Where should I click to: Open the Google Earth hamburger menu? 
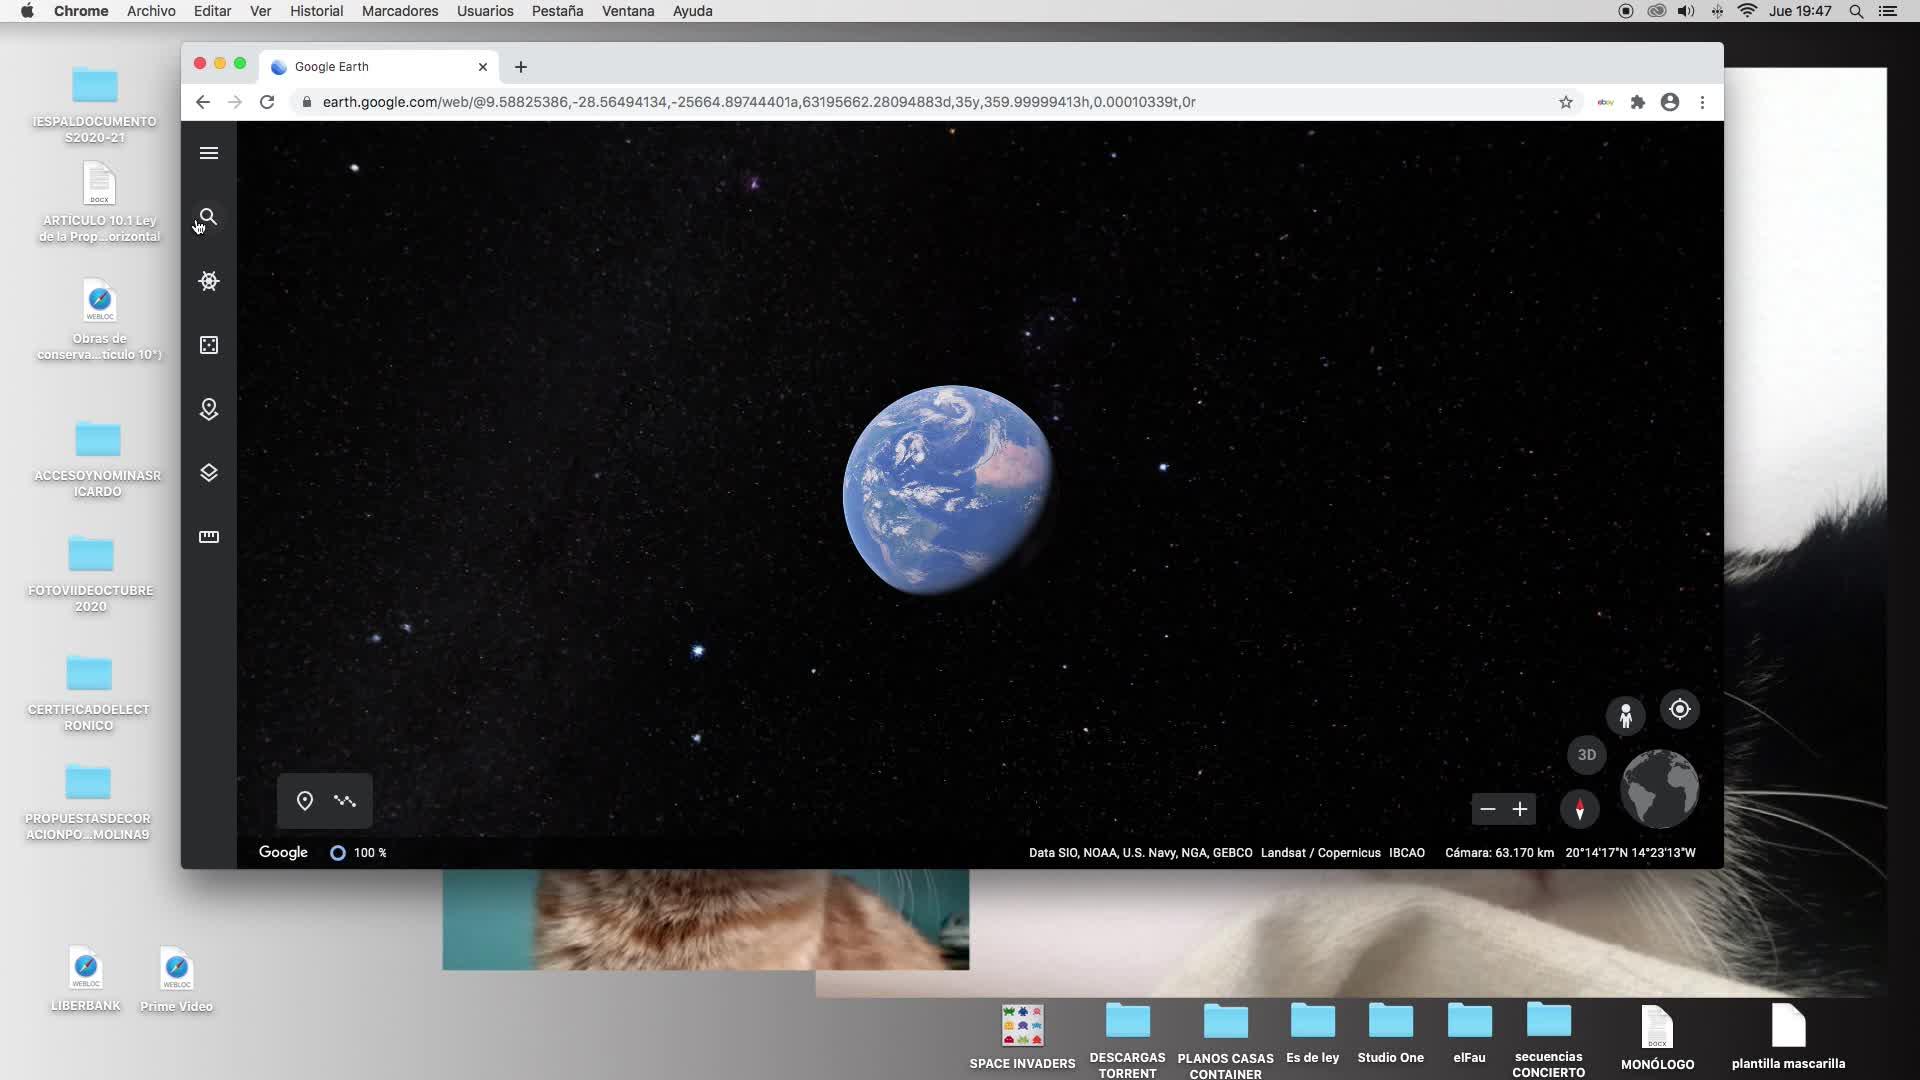coord(208,153)
